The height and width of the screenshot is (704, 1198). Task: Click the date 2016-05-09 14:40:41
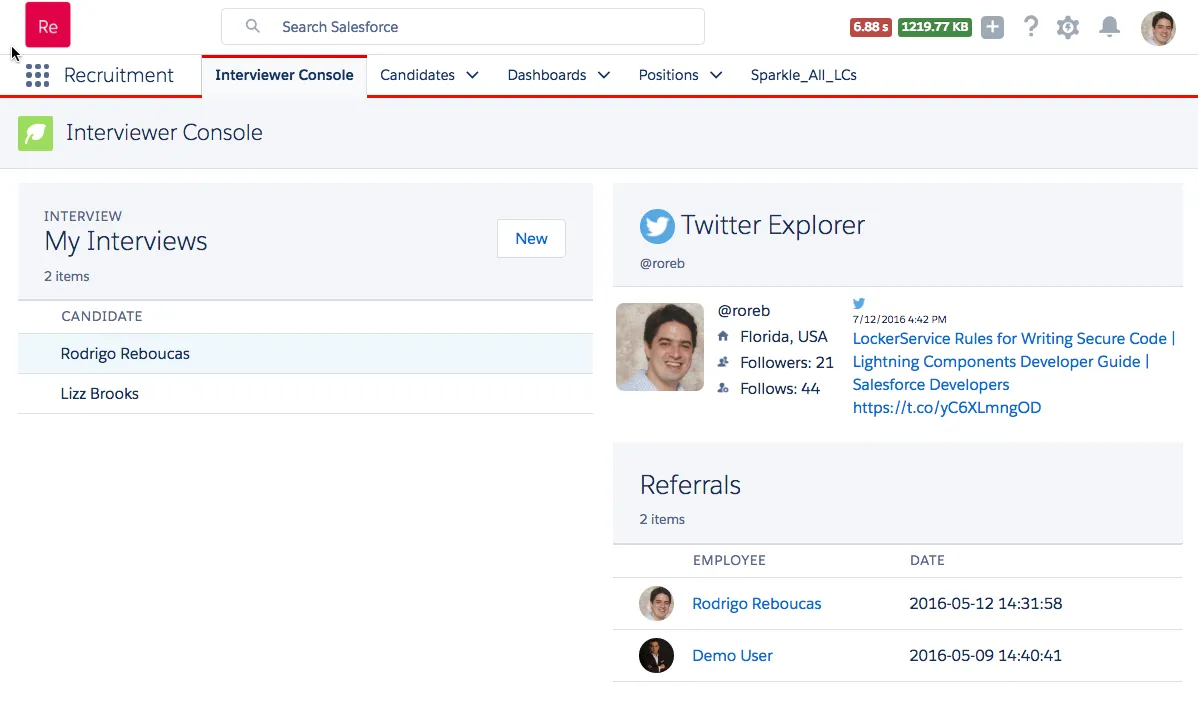[986, 656]
